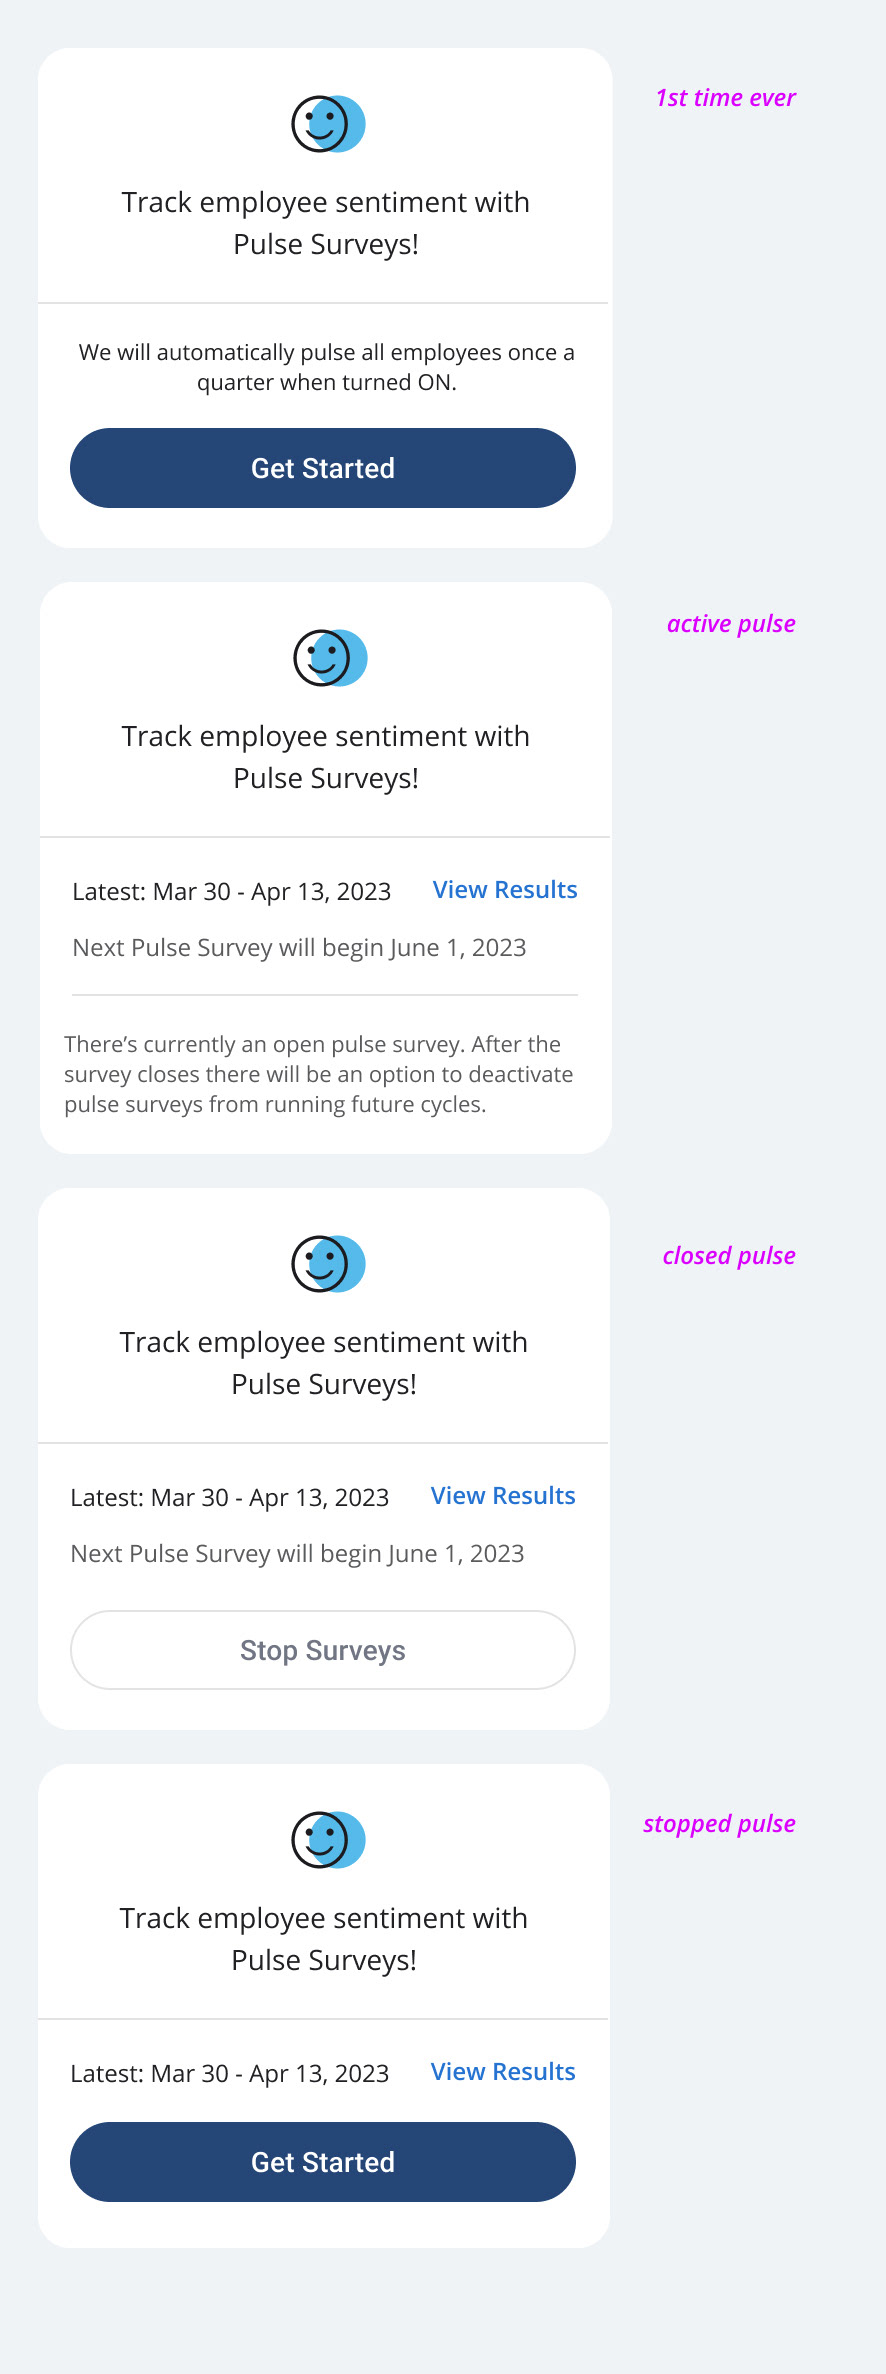Click the Stop Surveys button

point(323,1650)
